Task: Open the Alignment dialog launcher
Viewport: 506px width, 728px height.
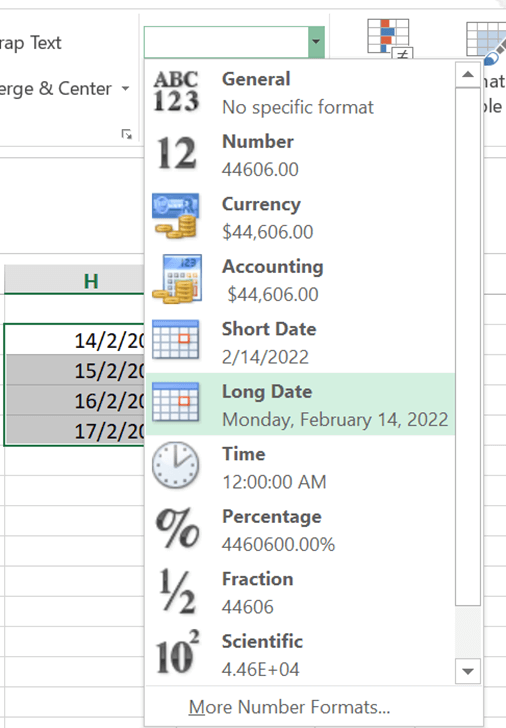Action: click(x=127, y=134)
